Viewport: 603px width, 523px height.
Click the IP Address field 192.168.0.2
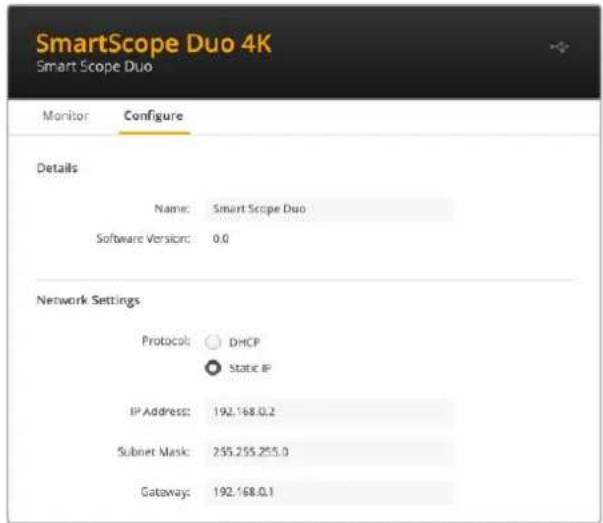click(x=329, y=411)
